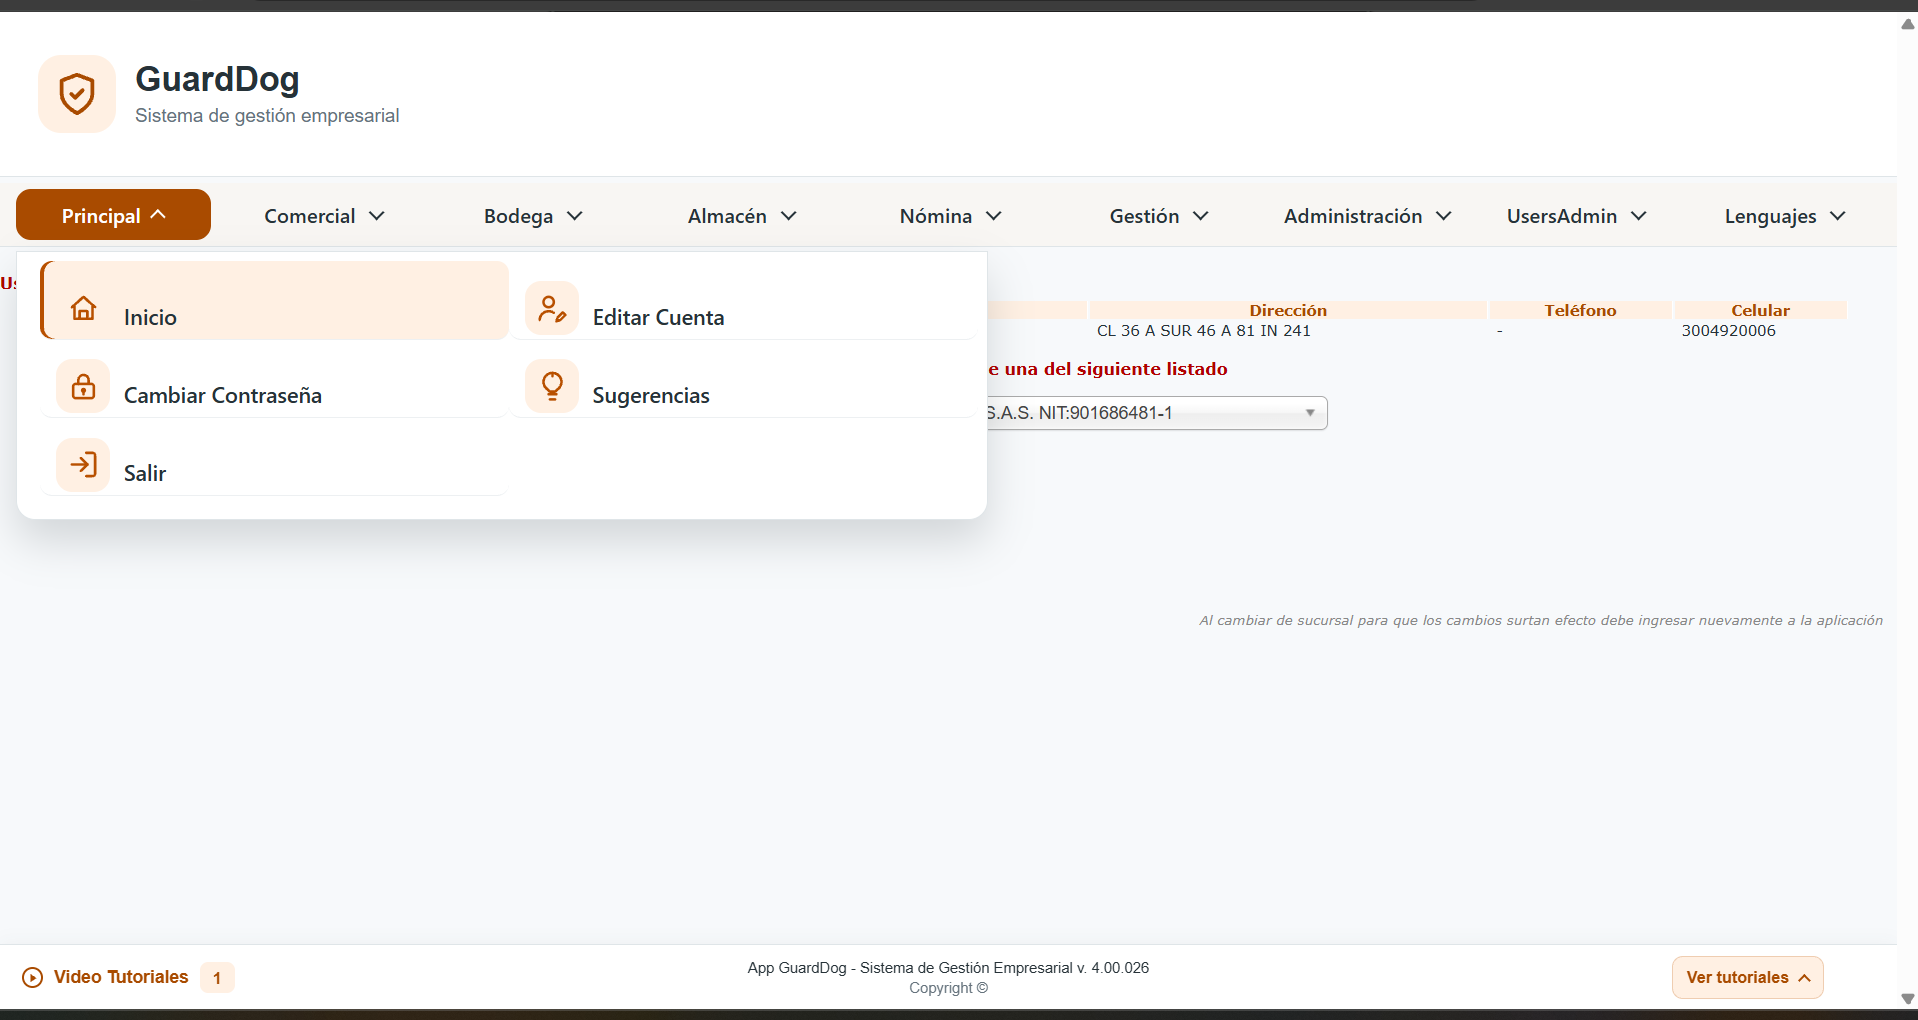This screenshot has height=1020, width=1918.
Task: Click the GuardDog shield logo icon
Action: [x=77, y=94]
